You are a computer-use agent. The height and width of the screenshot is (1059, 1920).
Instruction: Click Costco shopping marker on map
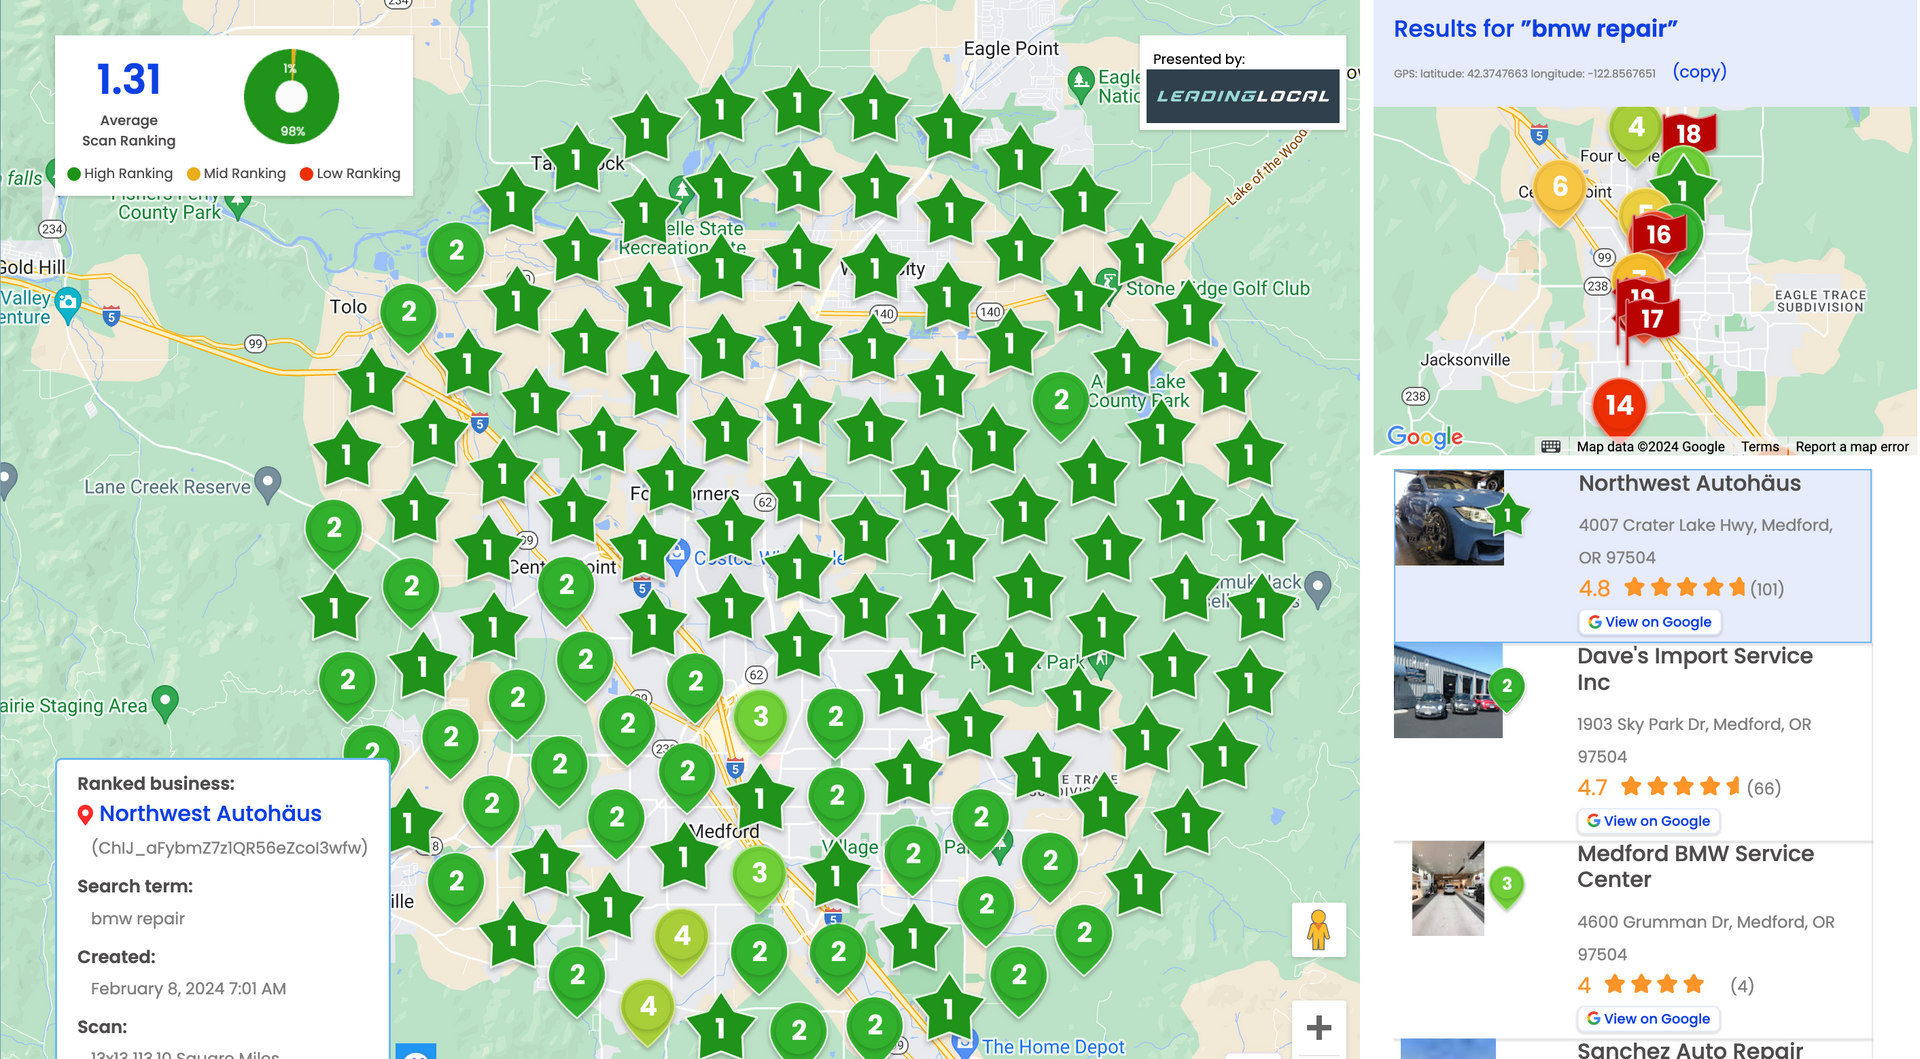pyautogui.click(x=678, y=556)
